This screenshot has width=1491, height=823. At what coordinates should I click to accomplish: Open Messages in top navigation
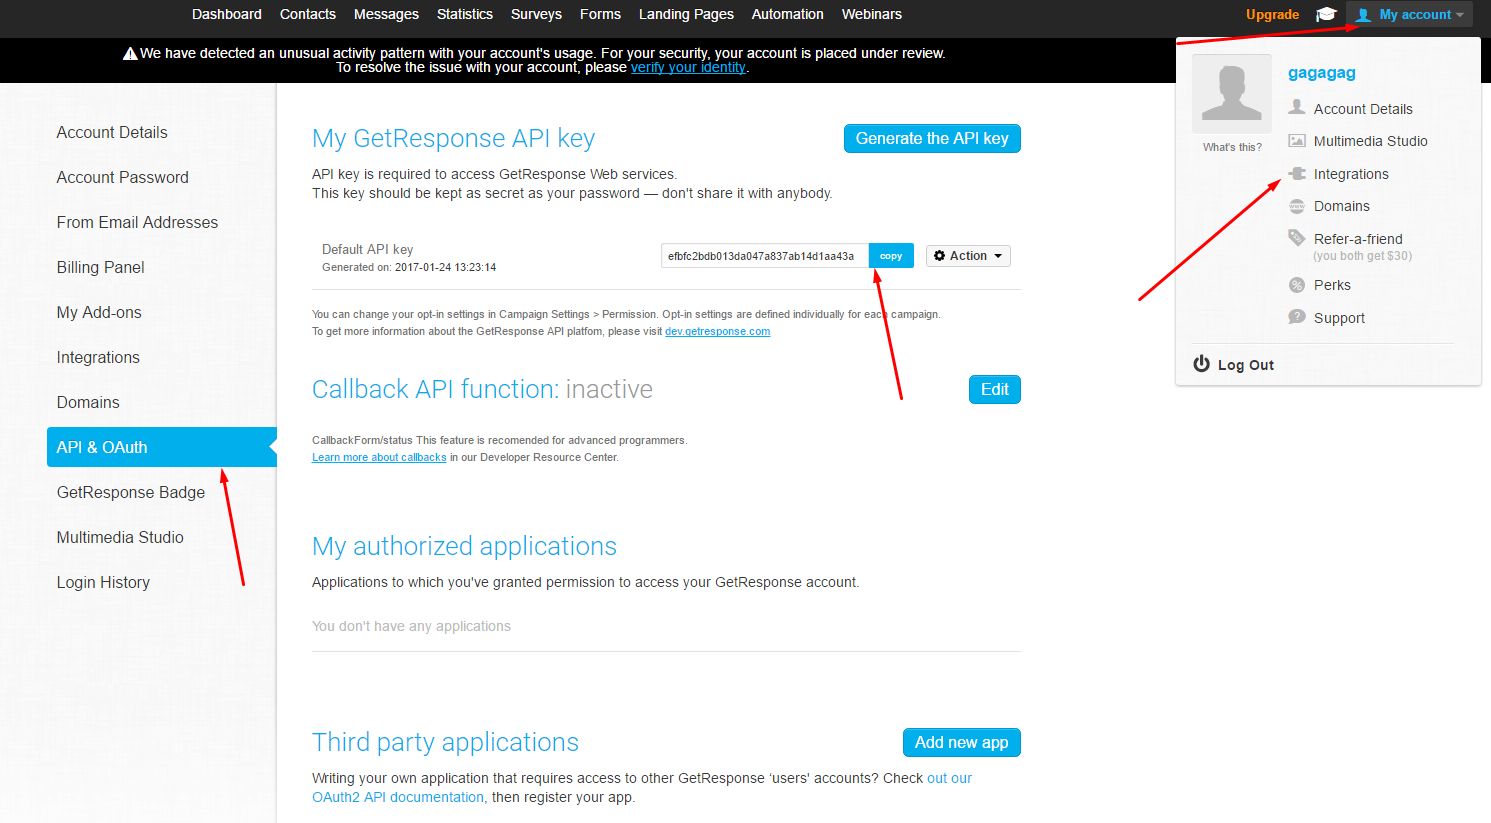pos(386,14)
